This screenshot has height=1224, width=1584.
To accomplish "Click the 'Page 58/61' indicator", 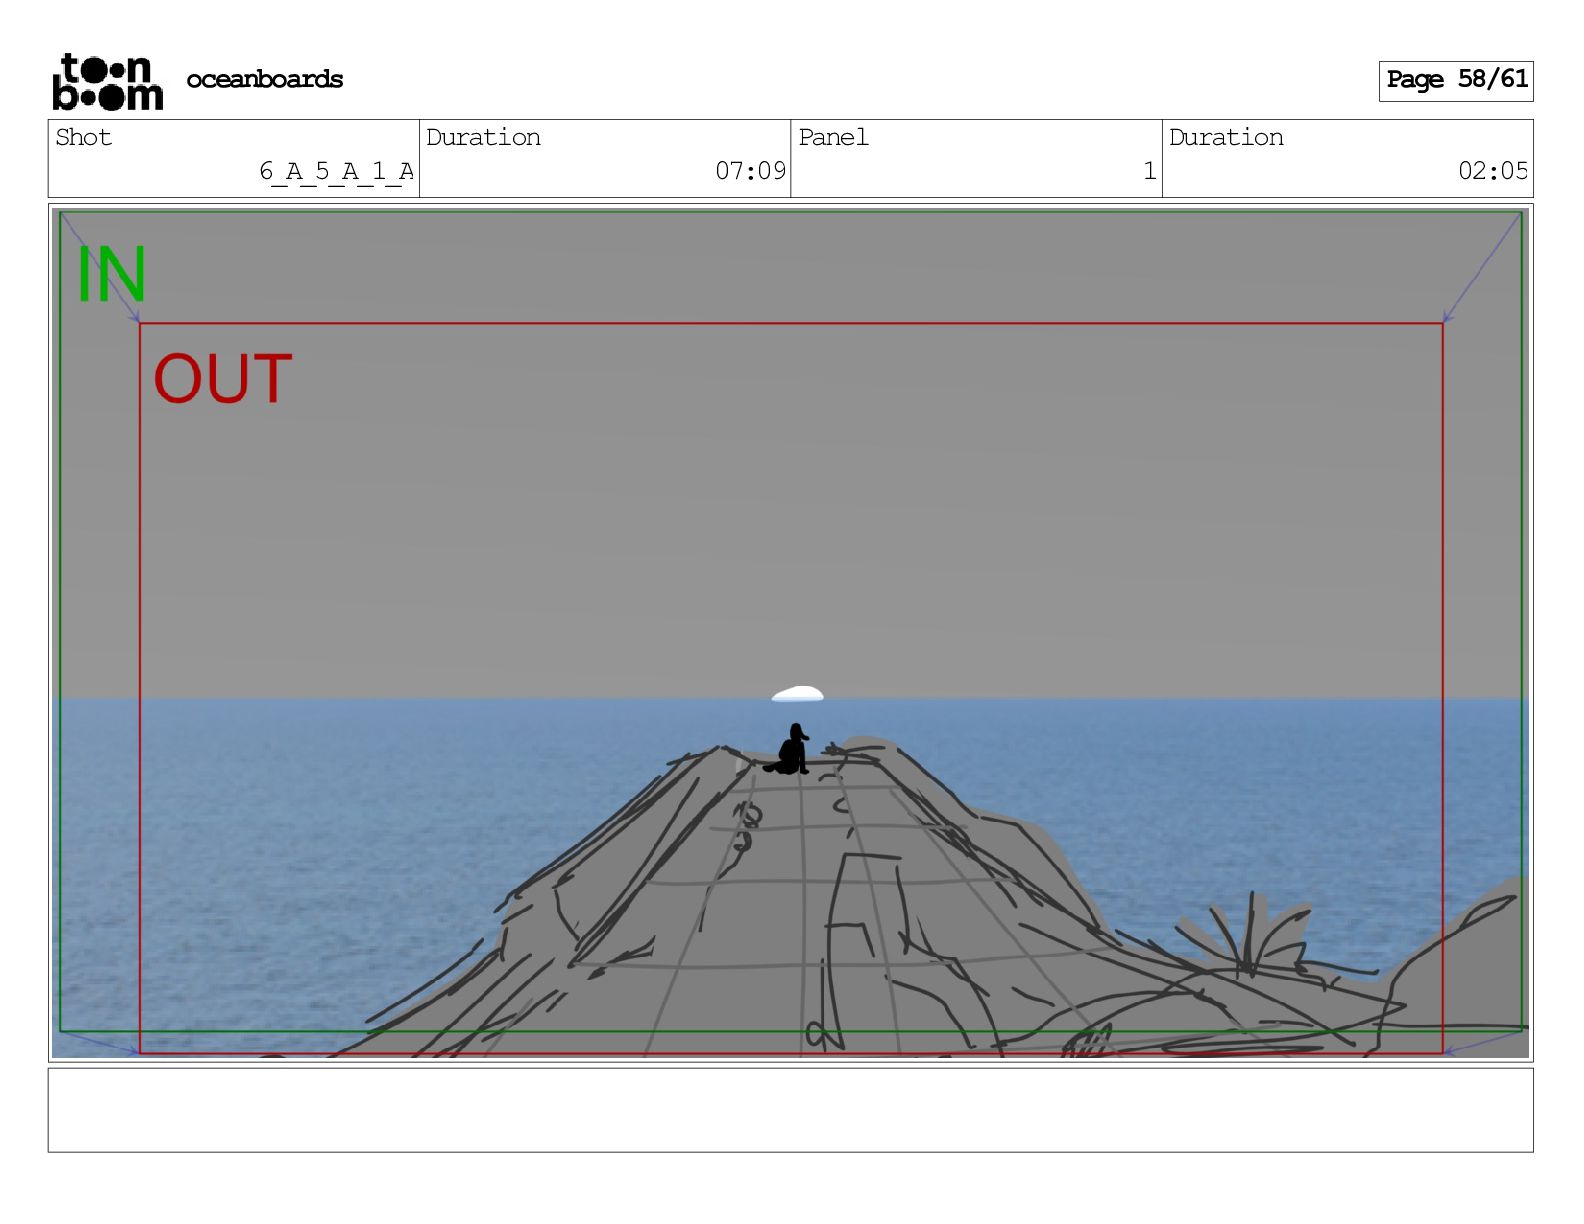I will point(1456,80).
